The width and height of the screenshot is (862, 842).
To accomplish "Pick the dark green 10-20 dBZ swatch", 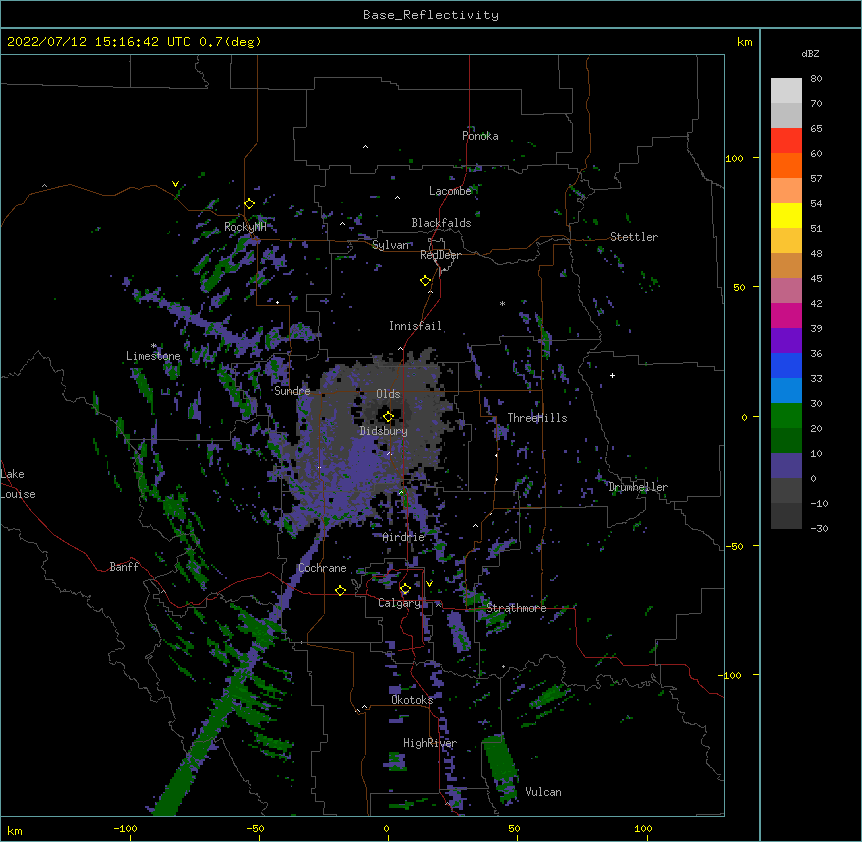I will click(x=786, y=441).
